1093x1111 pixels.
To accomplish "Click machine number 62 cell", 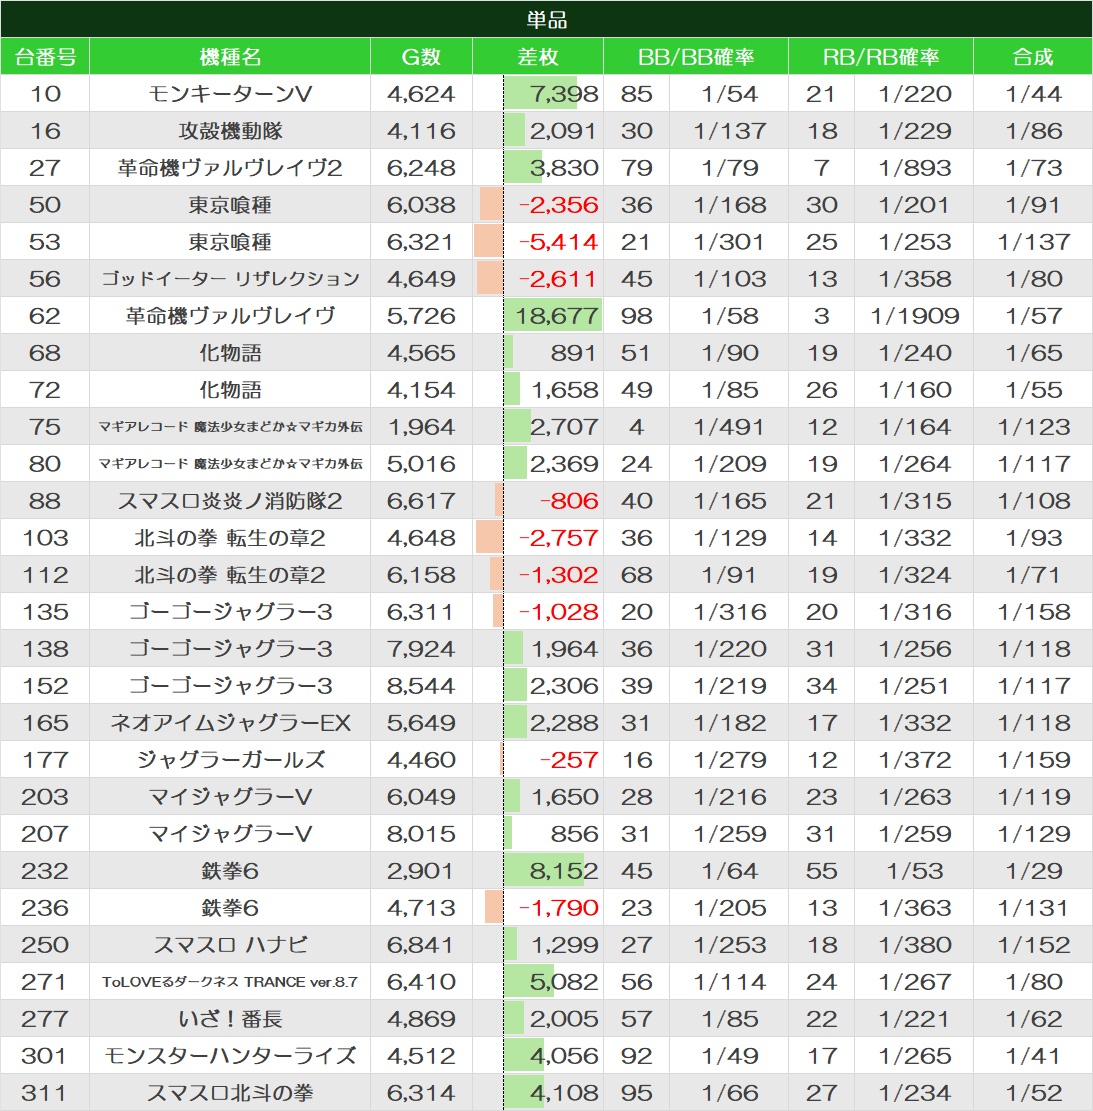I will pyautogui.click(x=45, y=315).
